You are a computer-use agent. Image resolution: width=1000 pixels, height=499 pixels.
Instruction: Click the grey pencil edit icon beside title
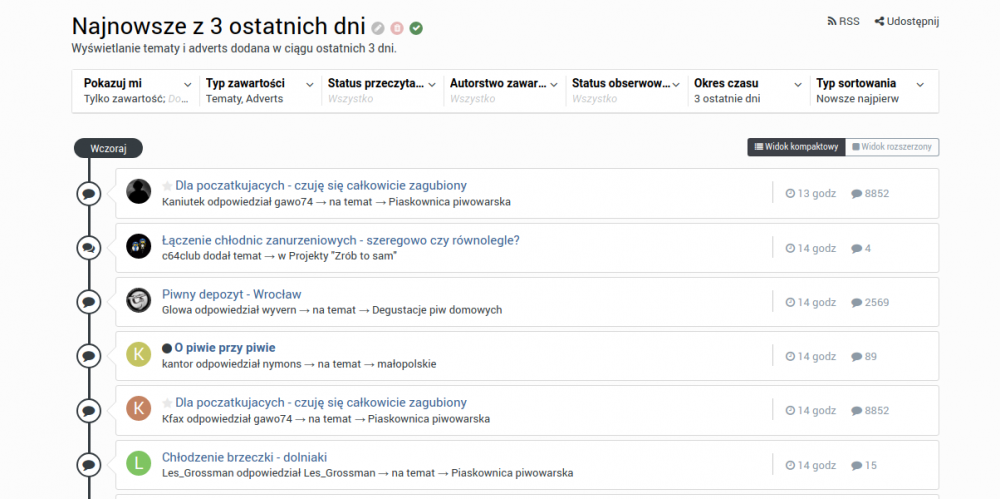378,28
